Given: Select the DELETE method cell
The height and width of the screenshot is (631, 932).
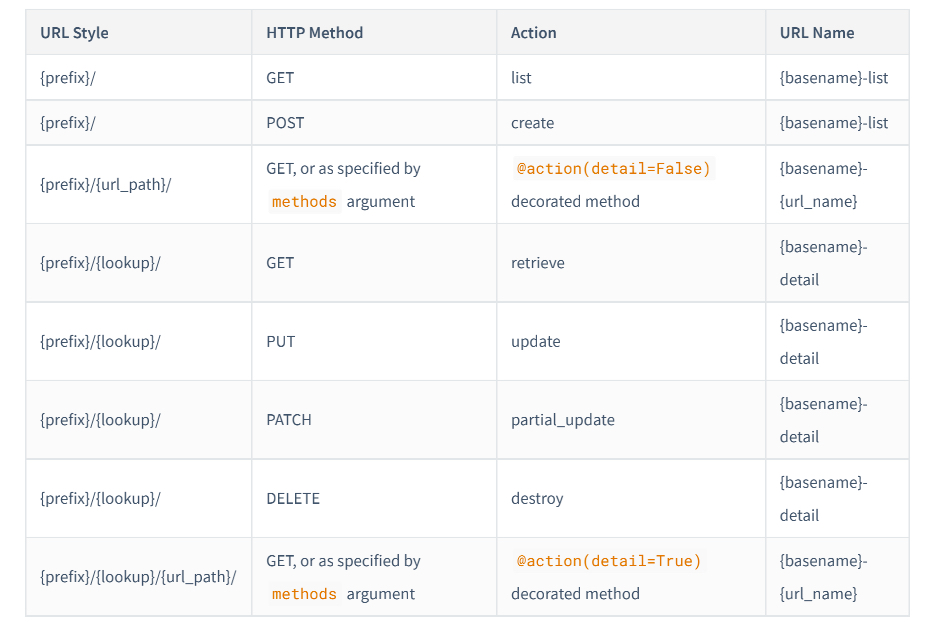Looking at the screenshot, I should tap(293, 499).
